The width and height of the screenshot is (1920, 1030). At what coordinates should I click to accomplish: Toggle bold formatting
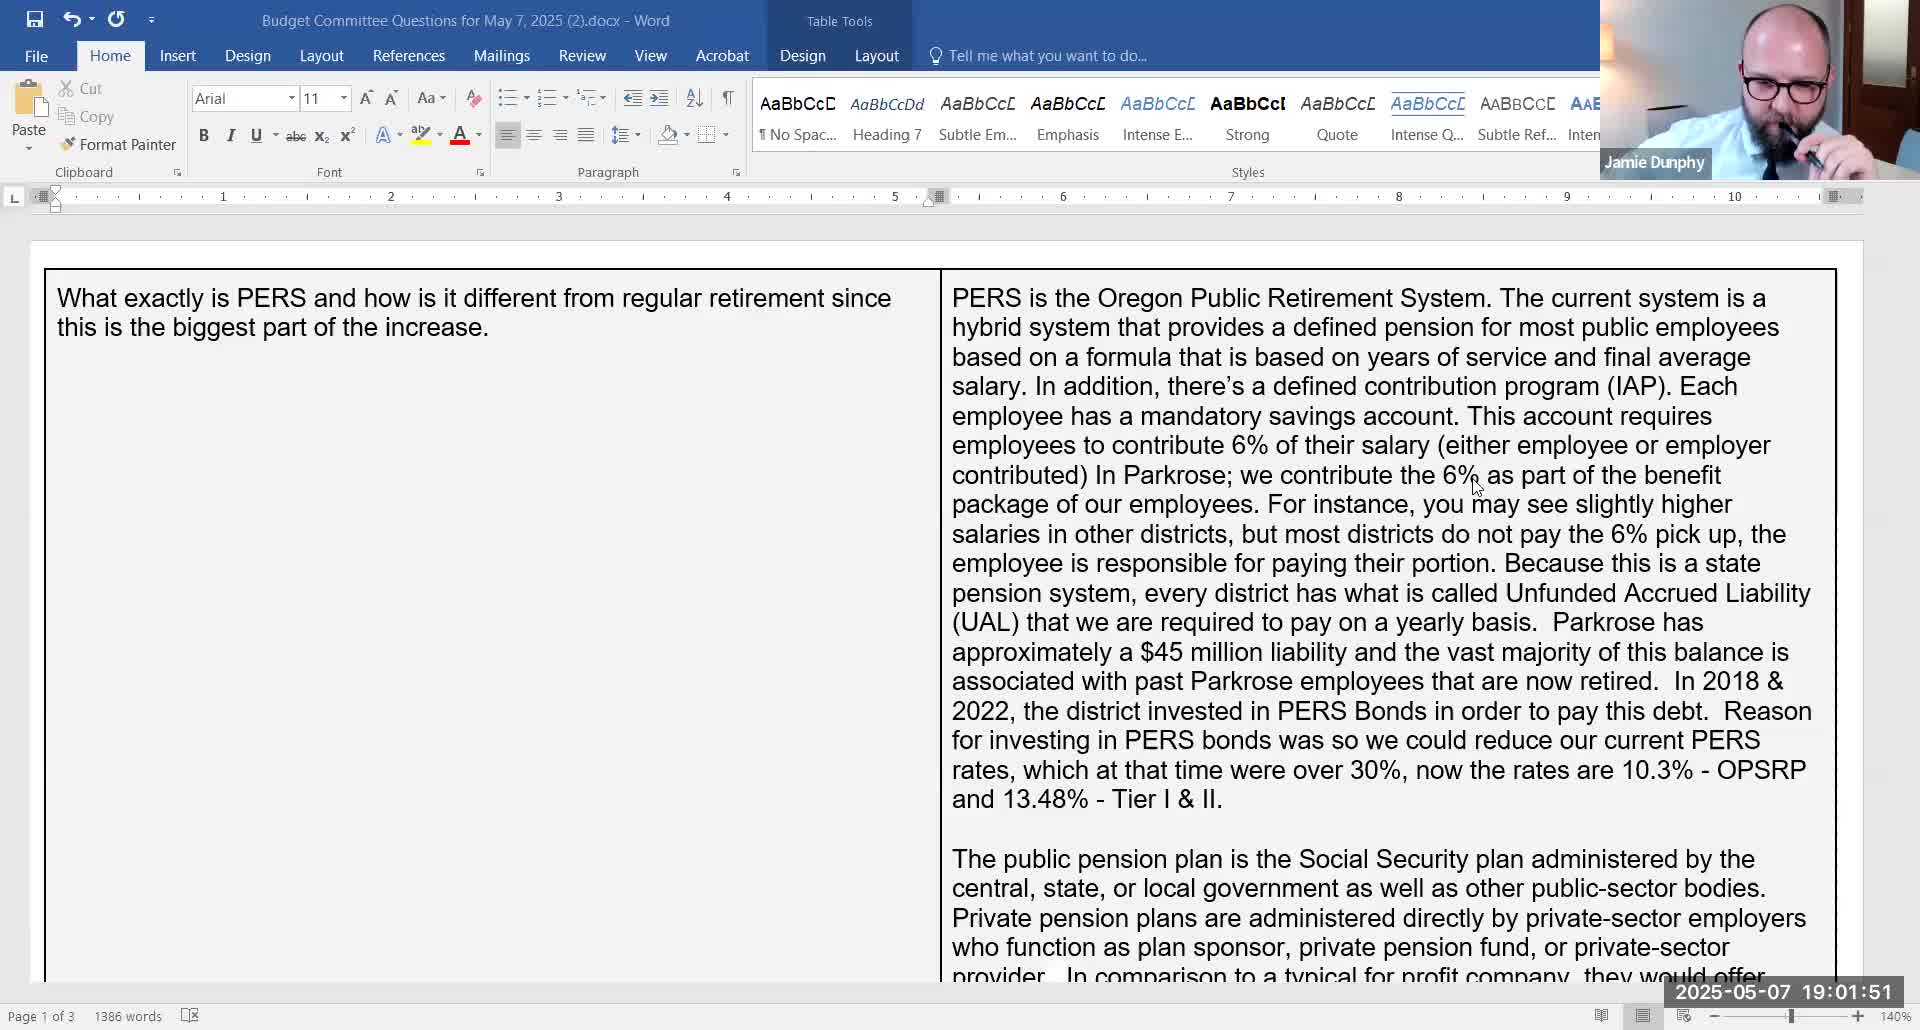coord(204,135)
